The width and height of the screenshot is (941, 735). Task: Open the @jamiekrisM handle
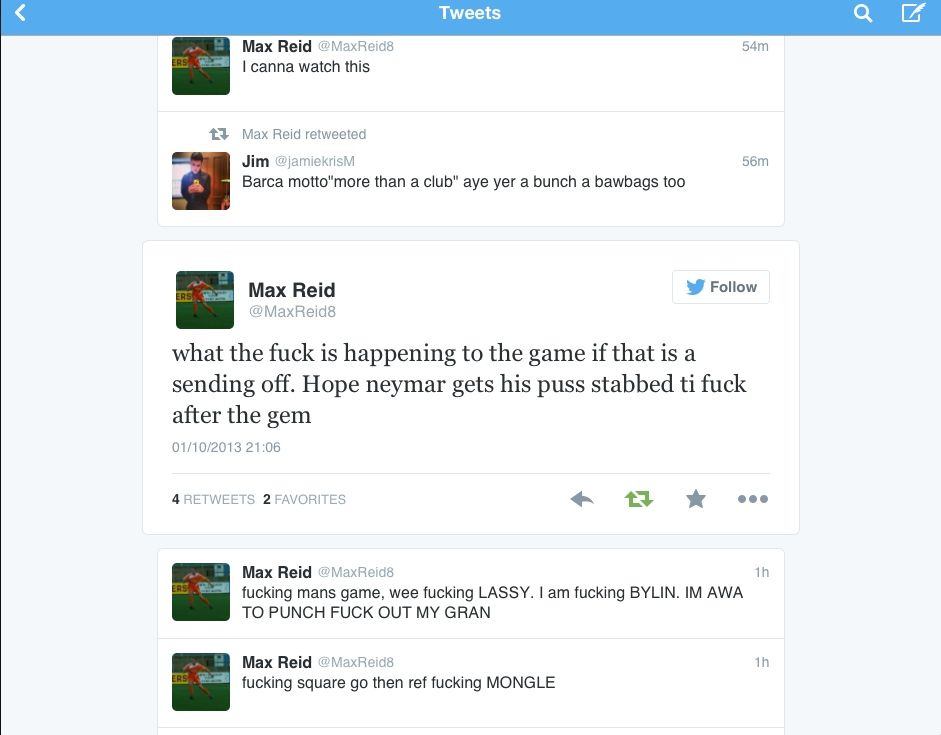point(315,161)
